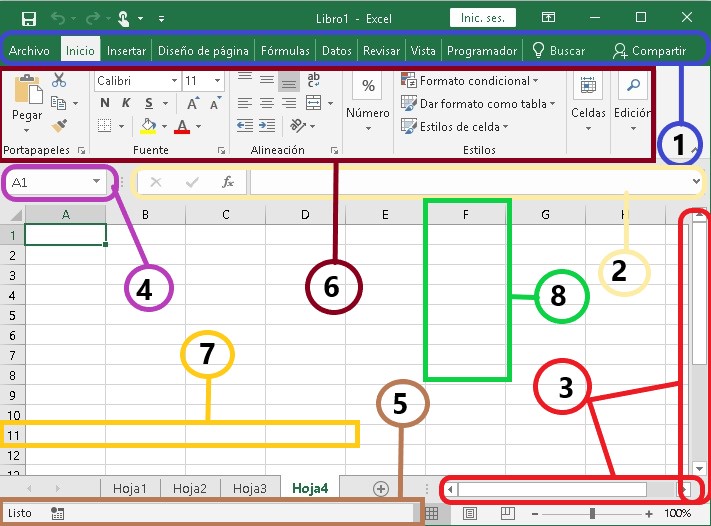Switch to the Hoja2 sheet tab
This screenshot has width=711, height=526.
[x=190, y=488]
